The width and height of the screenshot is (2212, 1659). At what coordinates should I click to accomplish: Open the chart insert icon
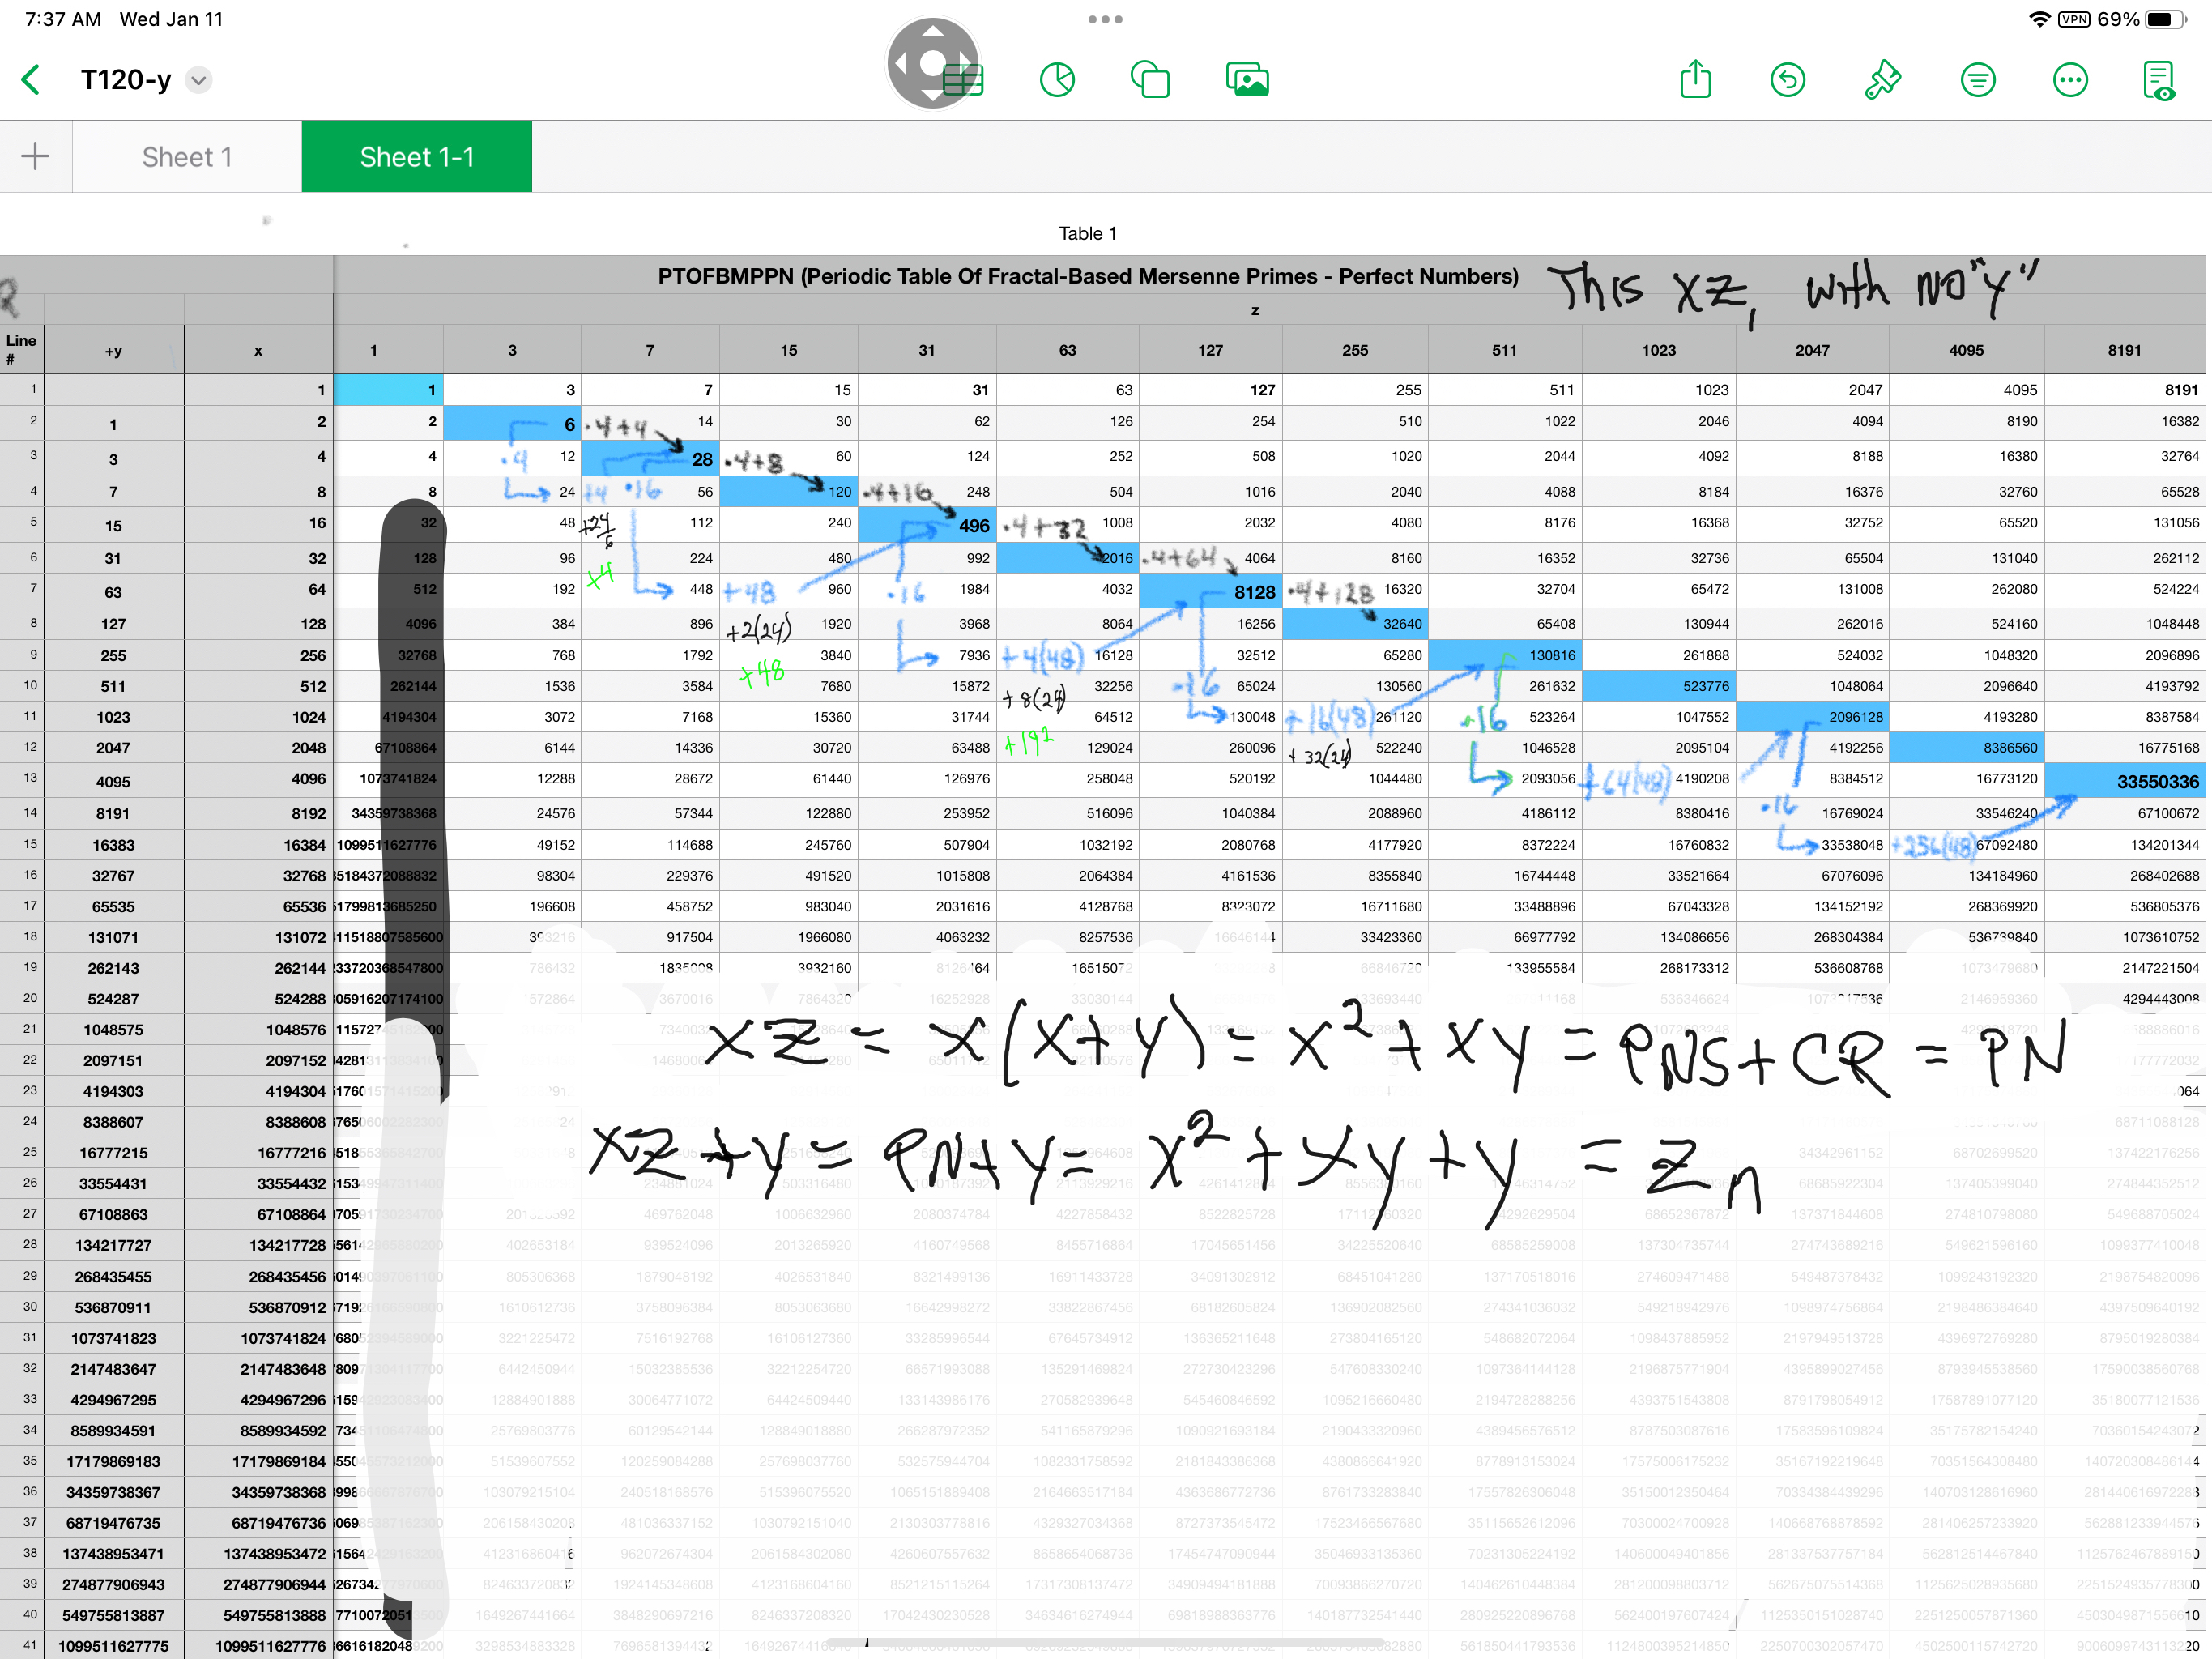point(1057,80)
